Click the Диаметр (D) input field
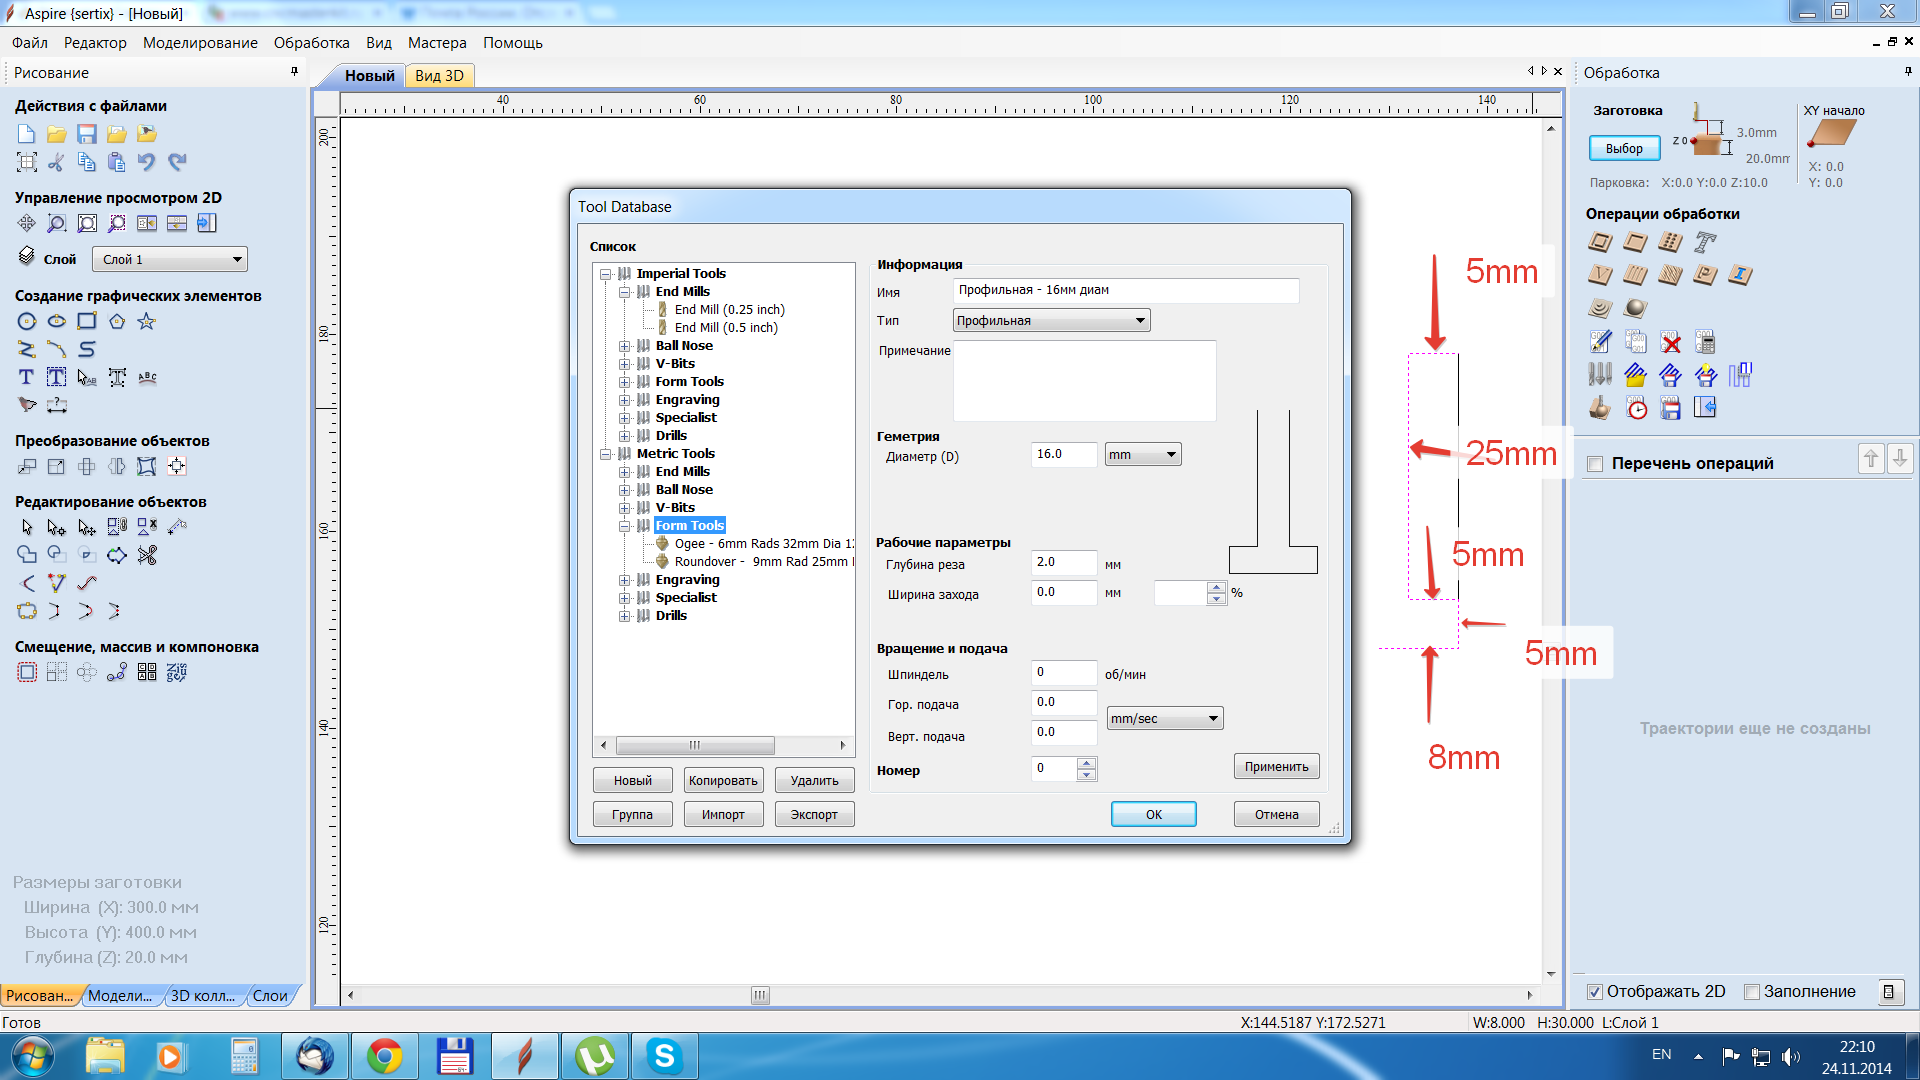The height and width of the screenshot is (1080, 1920). [1063, 455]
